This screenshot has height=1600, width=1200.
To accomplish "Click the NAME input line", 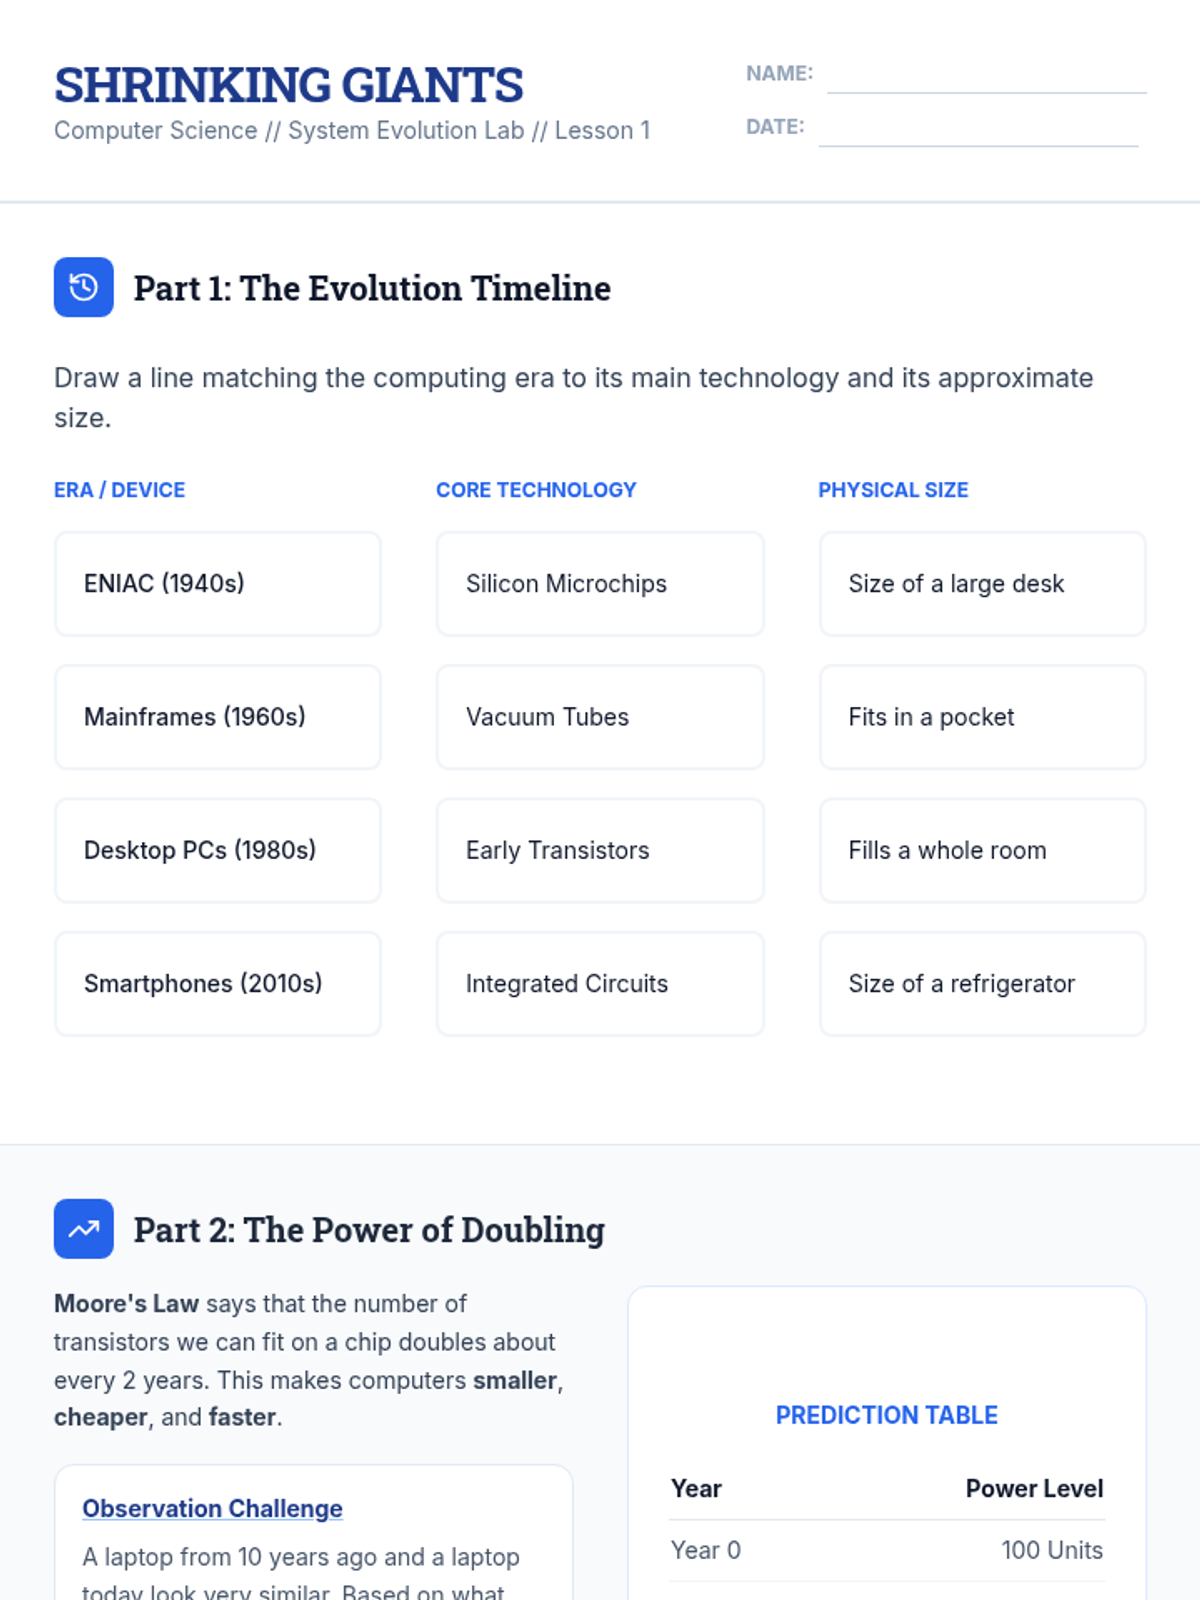I will [x=986, y=75].
